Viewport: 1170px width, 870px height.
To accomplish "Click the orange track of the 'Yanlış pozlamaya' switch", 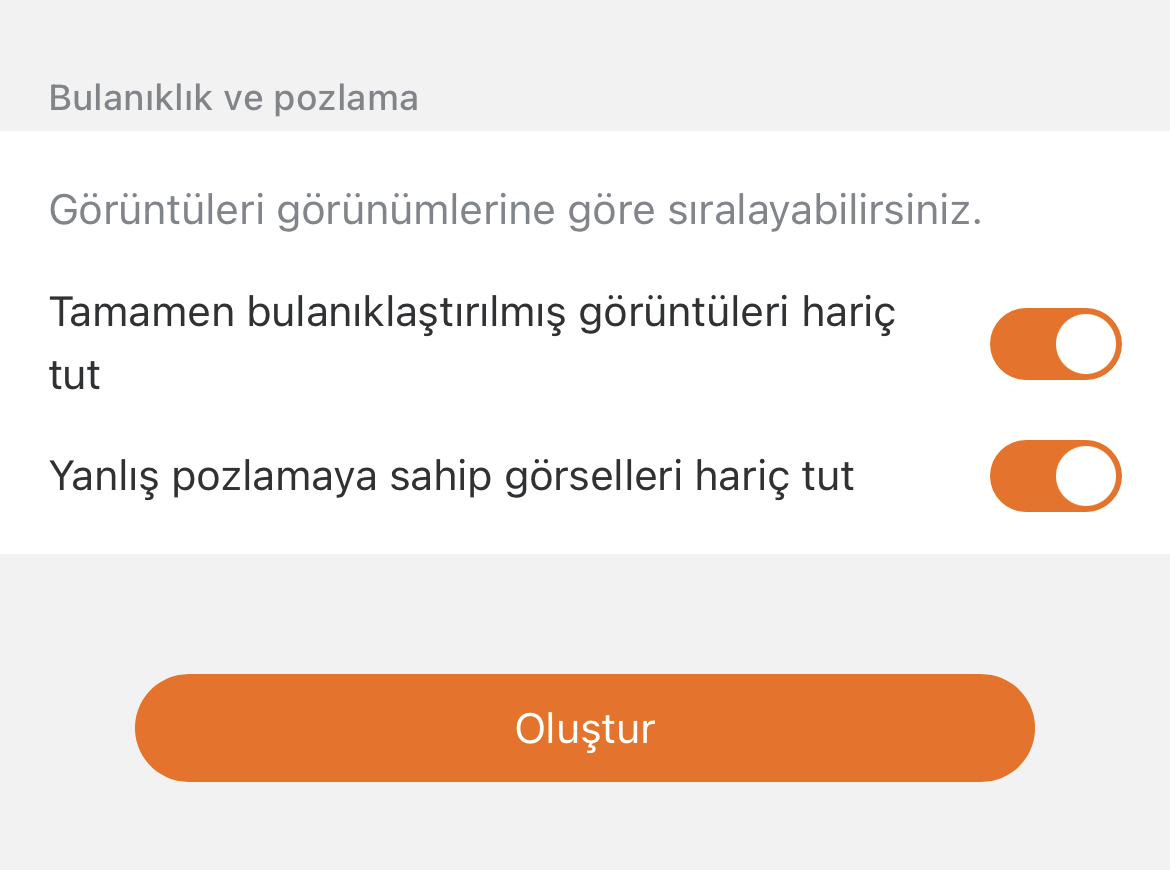I will (x=1018, y=476).
